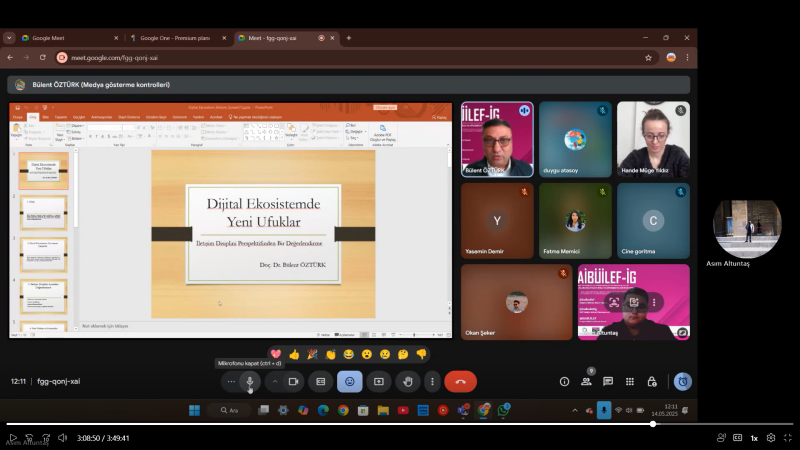Image resolution: width=800 pixels, height=450 pixels.
Task: Click duygu atasoy participant tile
Action: 575,139
